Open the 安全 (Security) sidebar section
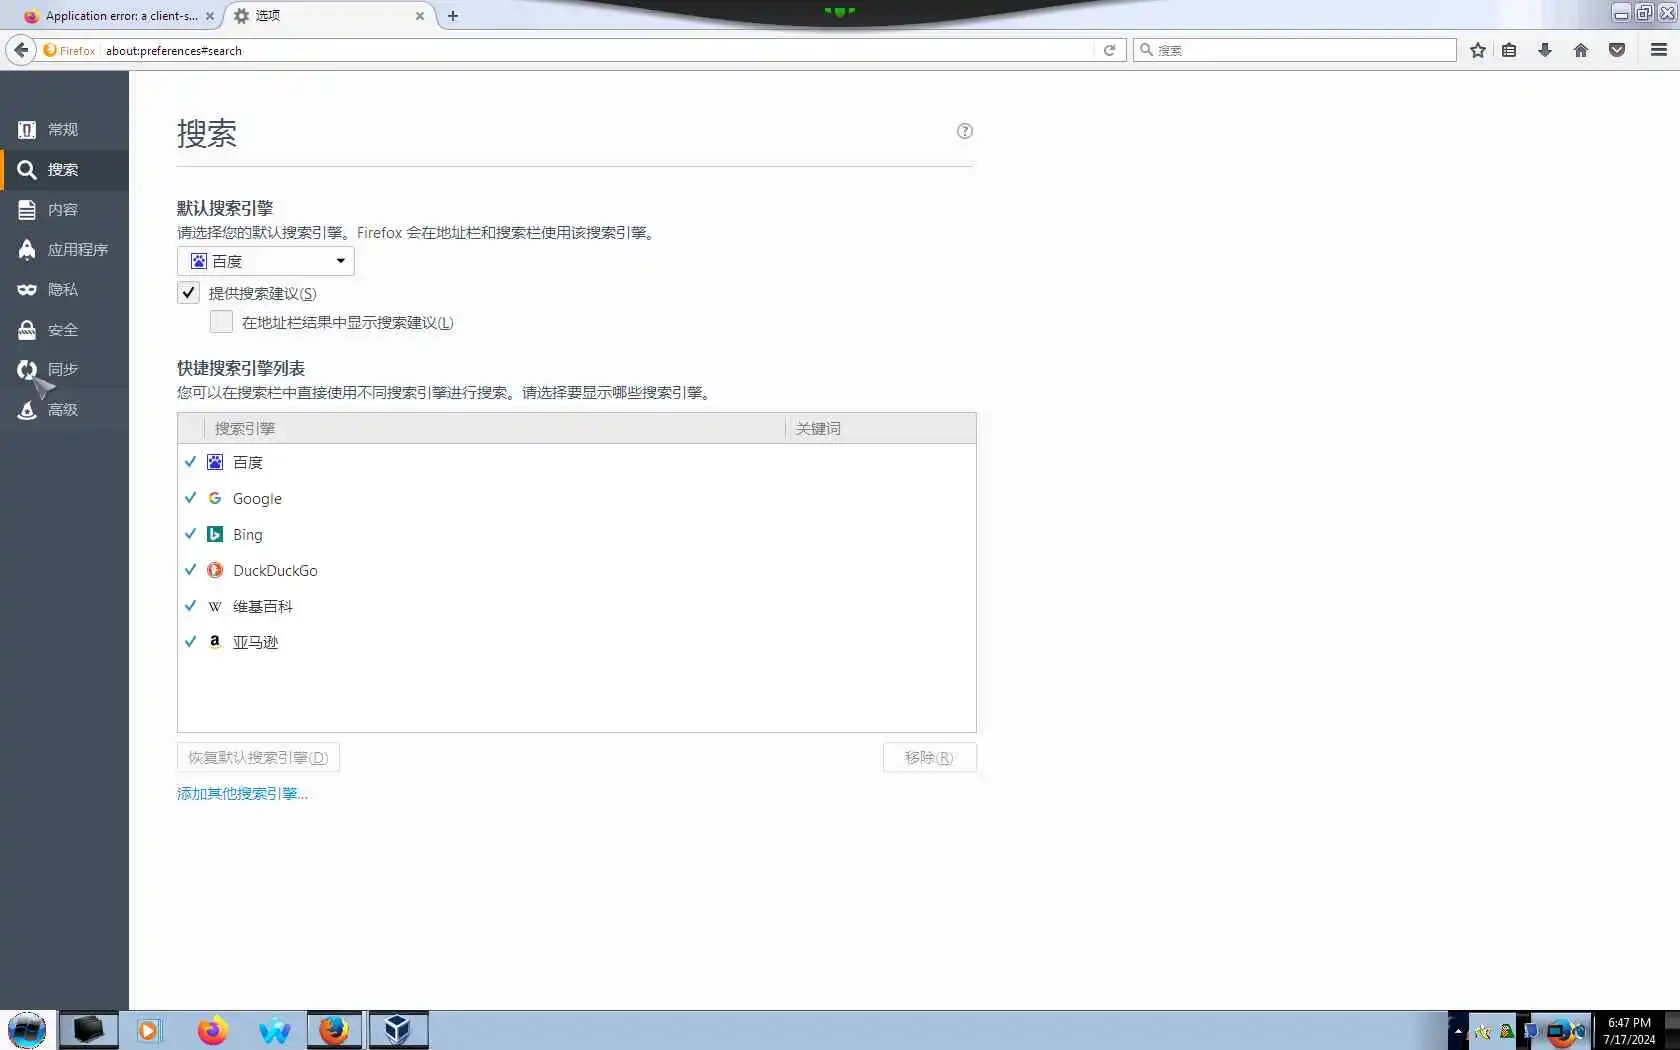The width and height of the screenshot is (1680, 1050). point(64,330)
